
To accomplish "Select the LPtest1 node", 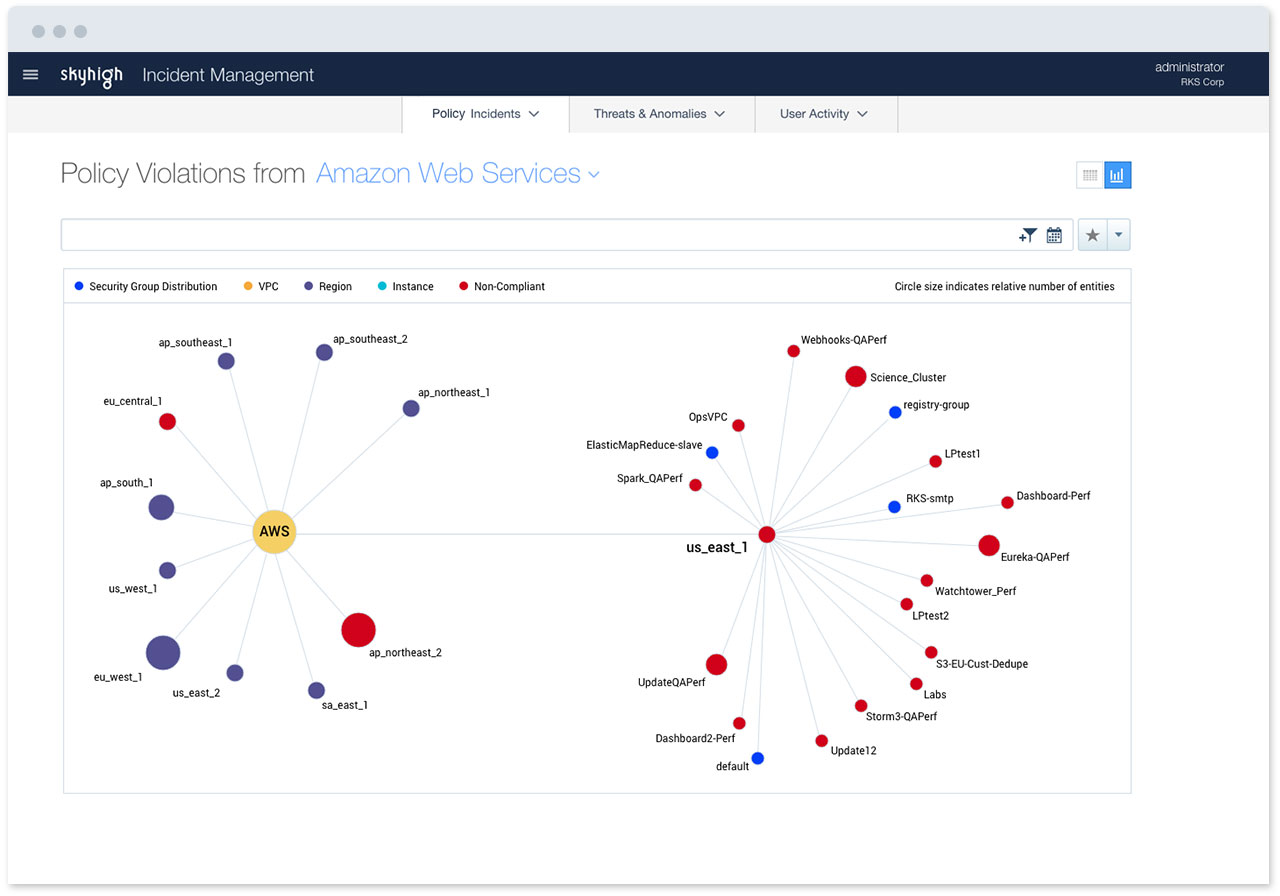I will 935,461.
